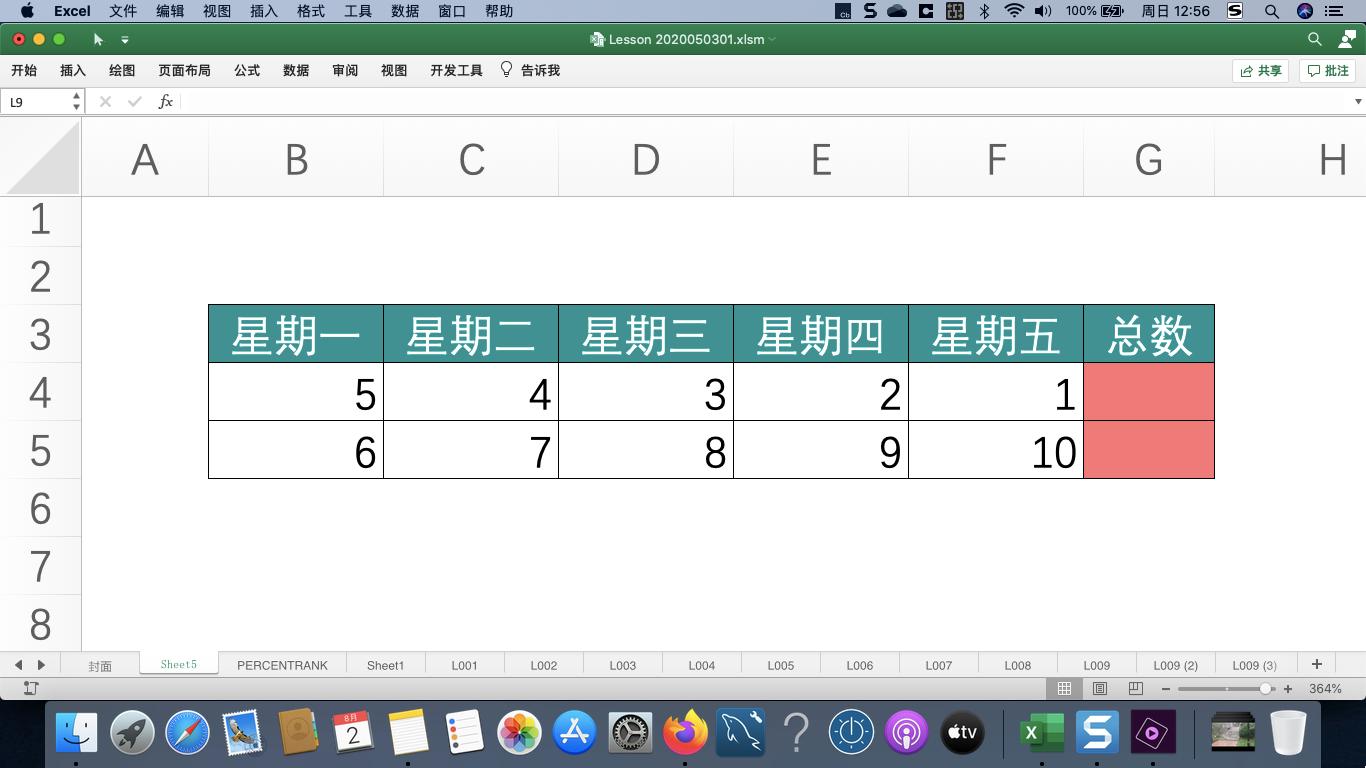Switch to Normal view via status bar icon
Screen dimensions: 1366x768
point(1064,688)
